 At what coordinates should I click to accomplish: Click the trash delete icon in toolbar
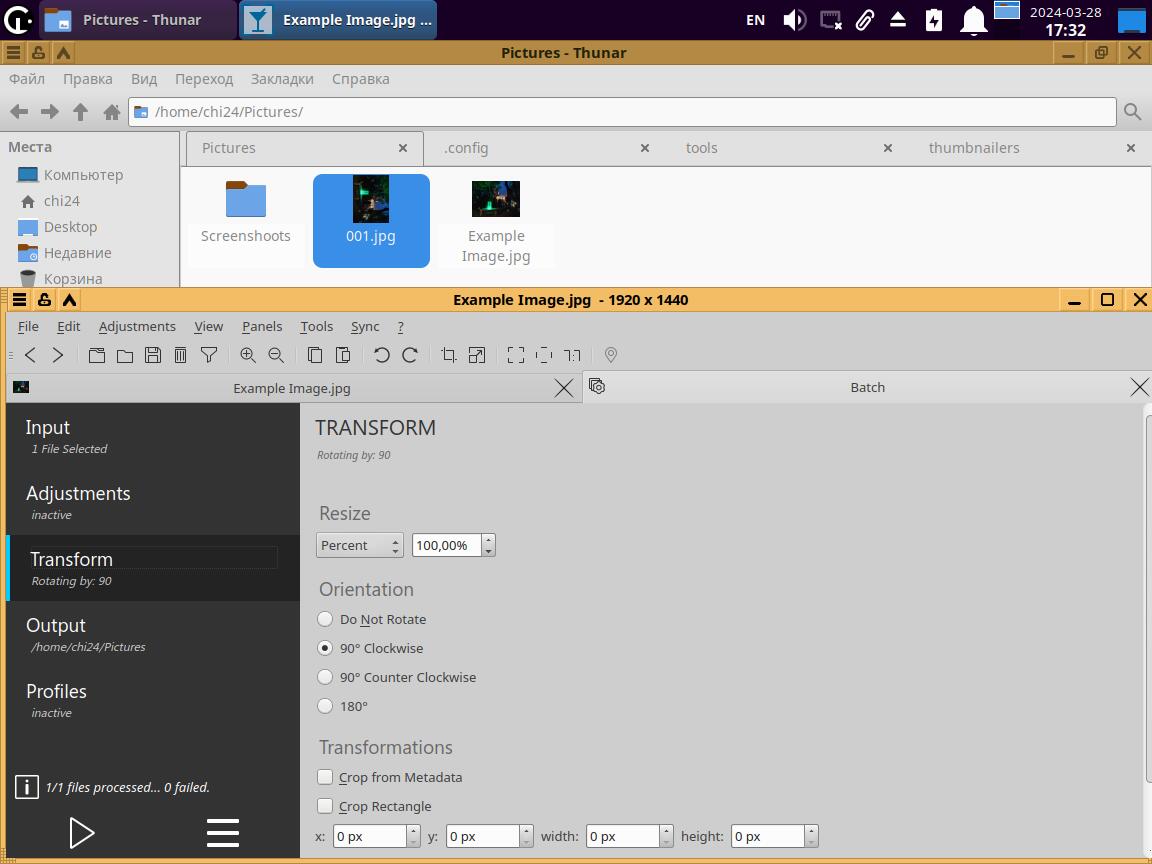click(x=181, y=355)
